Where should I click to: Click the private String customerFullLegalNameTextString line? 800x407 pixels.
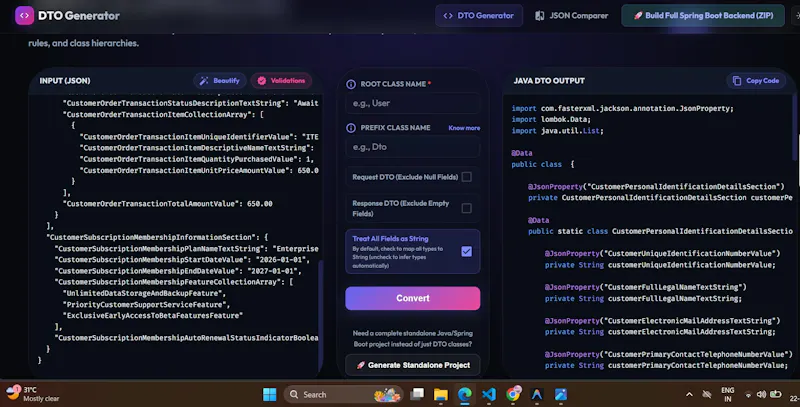pos(643,298)
